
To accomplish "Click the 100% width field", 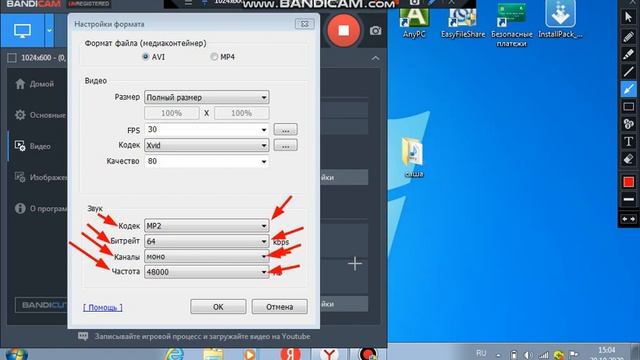I will tap(171, 113).
